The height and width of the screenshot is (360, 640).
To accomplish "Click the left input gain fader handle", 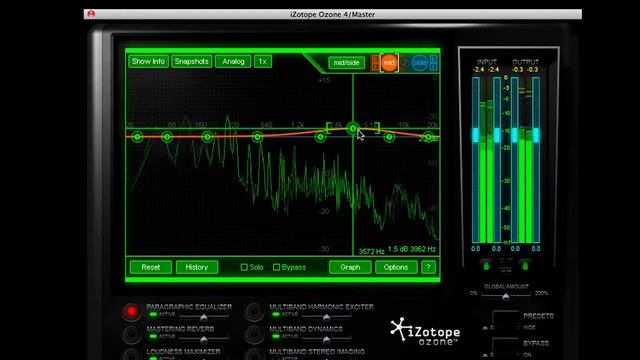I will point(476,135).
